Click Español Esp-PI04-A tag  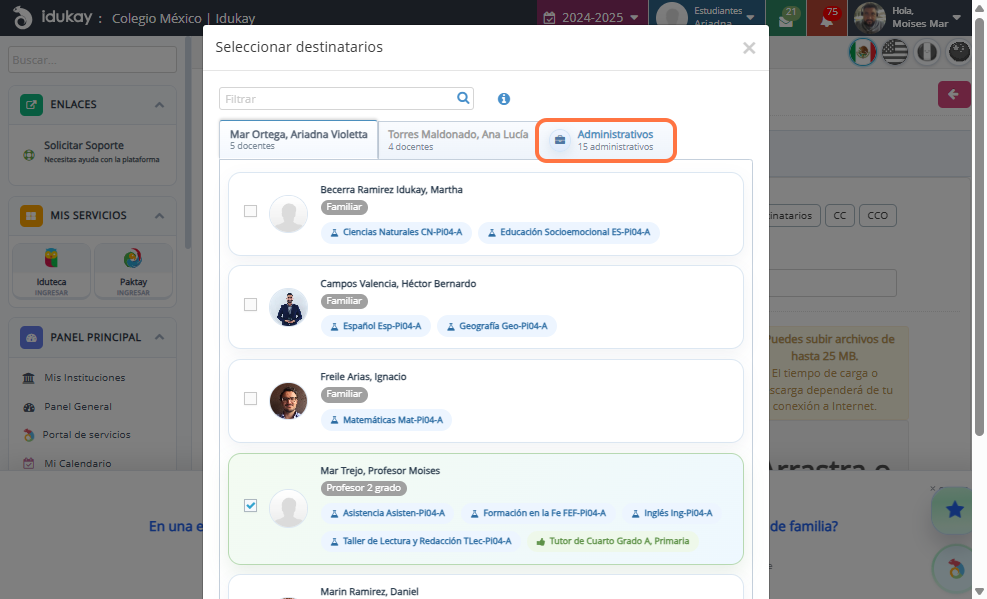[x=376, y=326]
